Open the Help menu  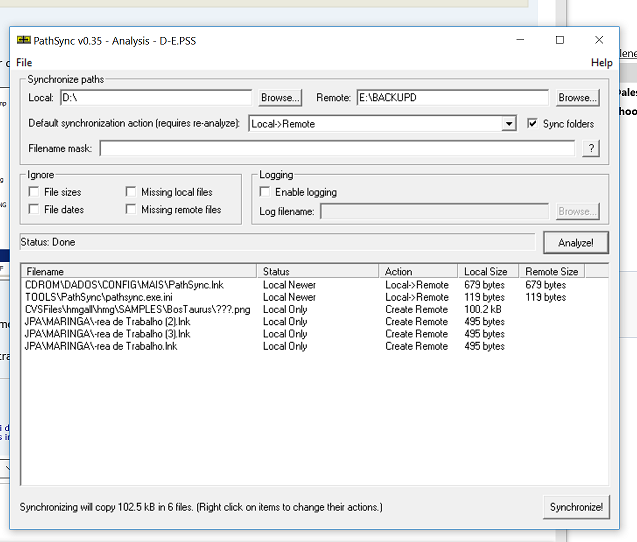tap(601, 62)
